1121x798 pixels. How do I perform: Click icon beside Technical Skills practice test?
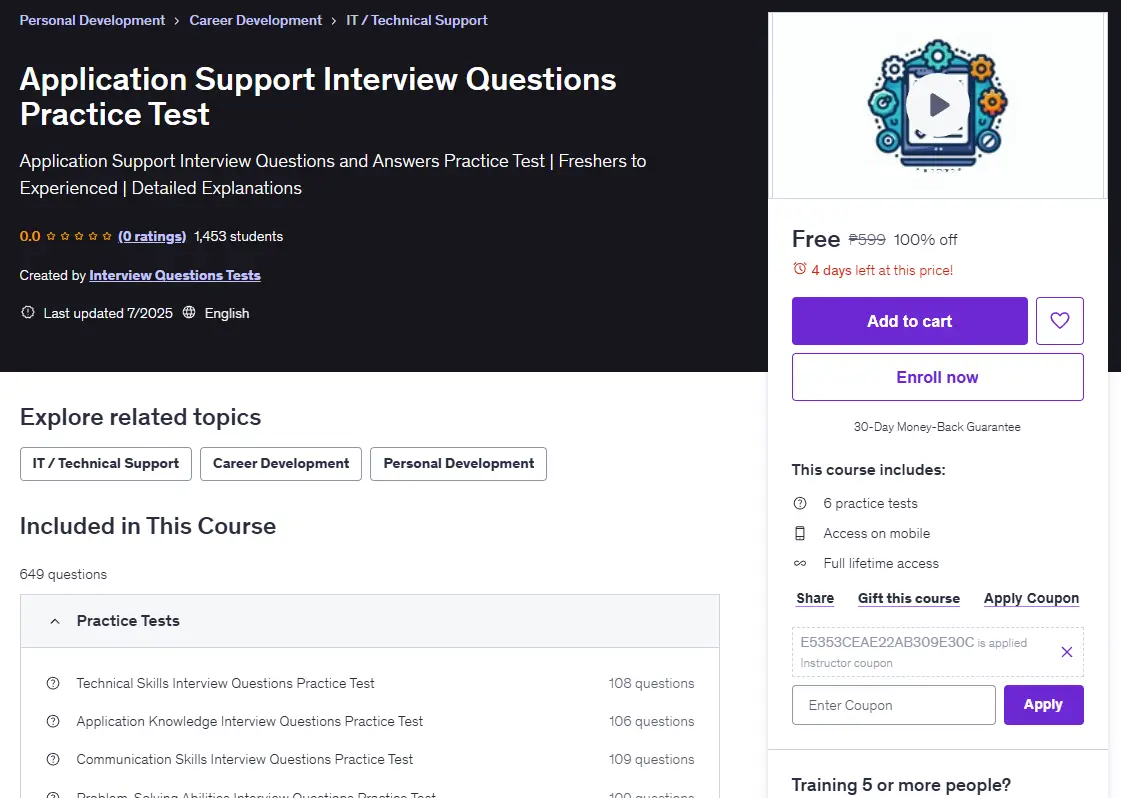(x=53, y=684)
